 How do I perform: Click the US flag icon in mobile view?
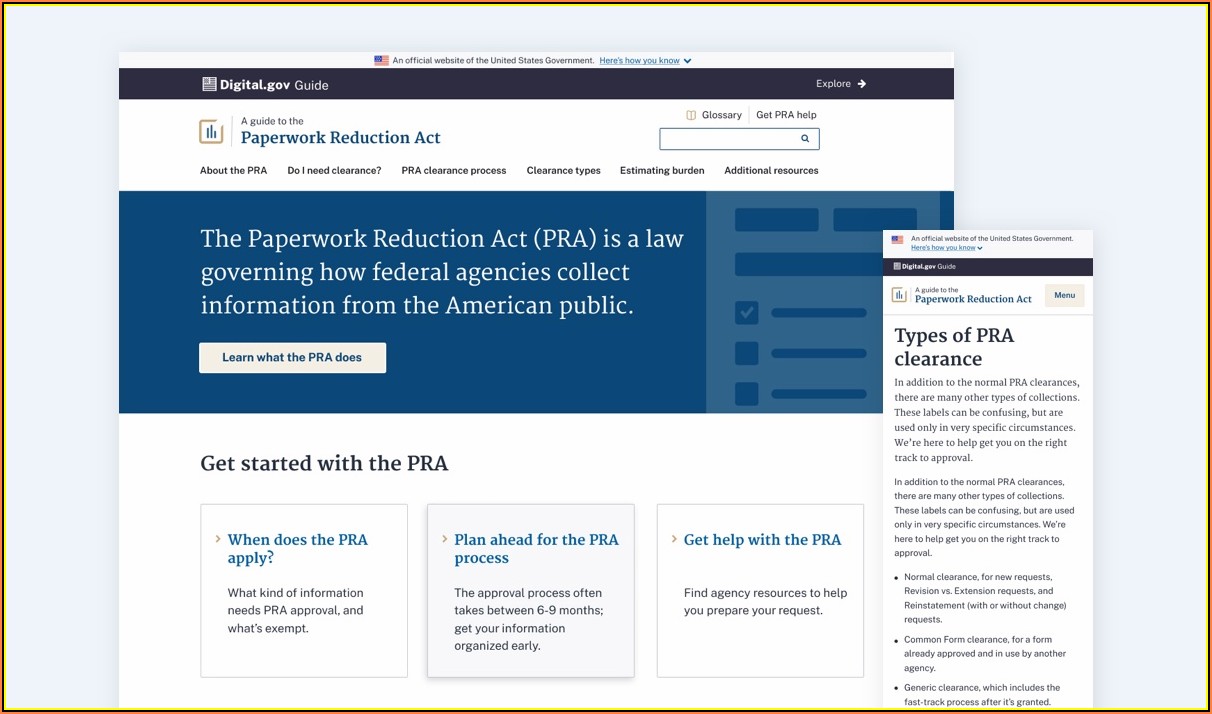click(897, 240)
